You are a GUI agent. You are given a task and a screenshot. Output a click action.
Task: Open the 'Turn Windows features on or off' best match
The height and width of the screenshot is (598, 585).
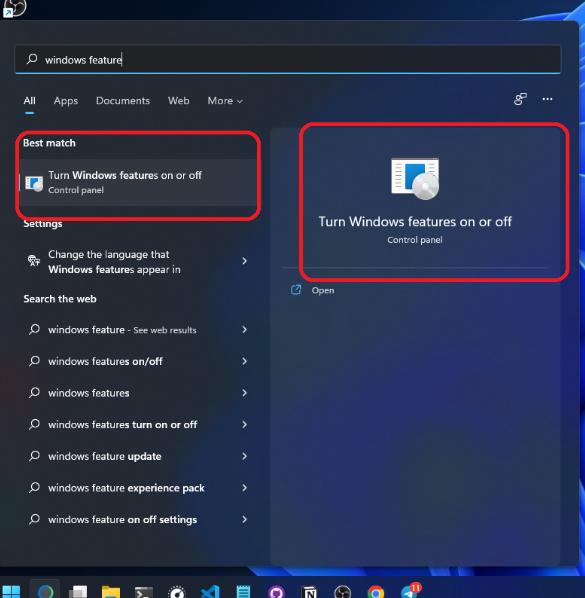point(138,182)
